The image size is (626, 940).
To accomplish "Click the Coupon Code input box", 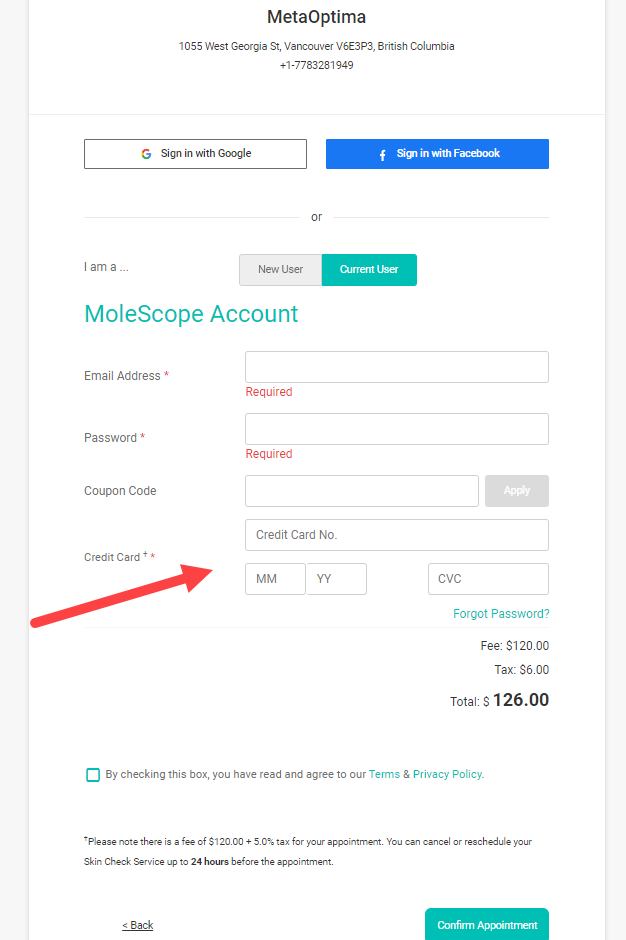I will click(x=362, y=491).
